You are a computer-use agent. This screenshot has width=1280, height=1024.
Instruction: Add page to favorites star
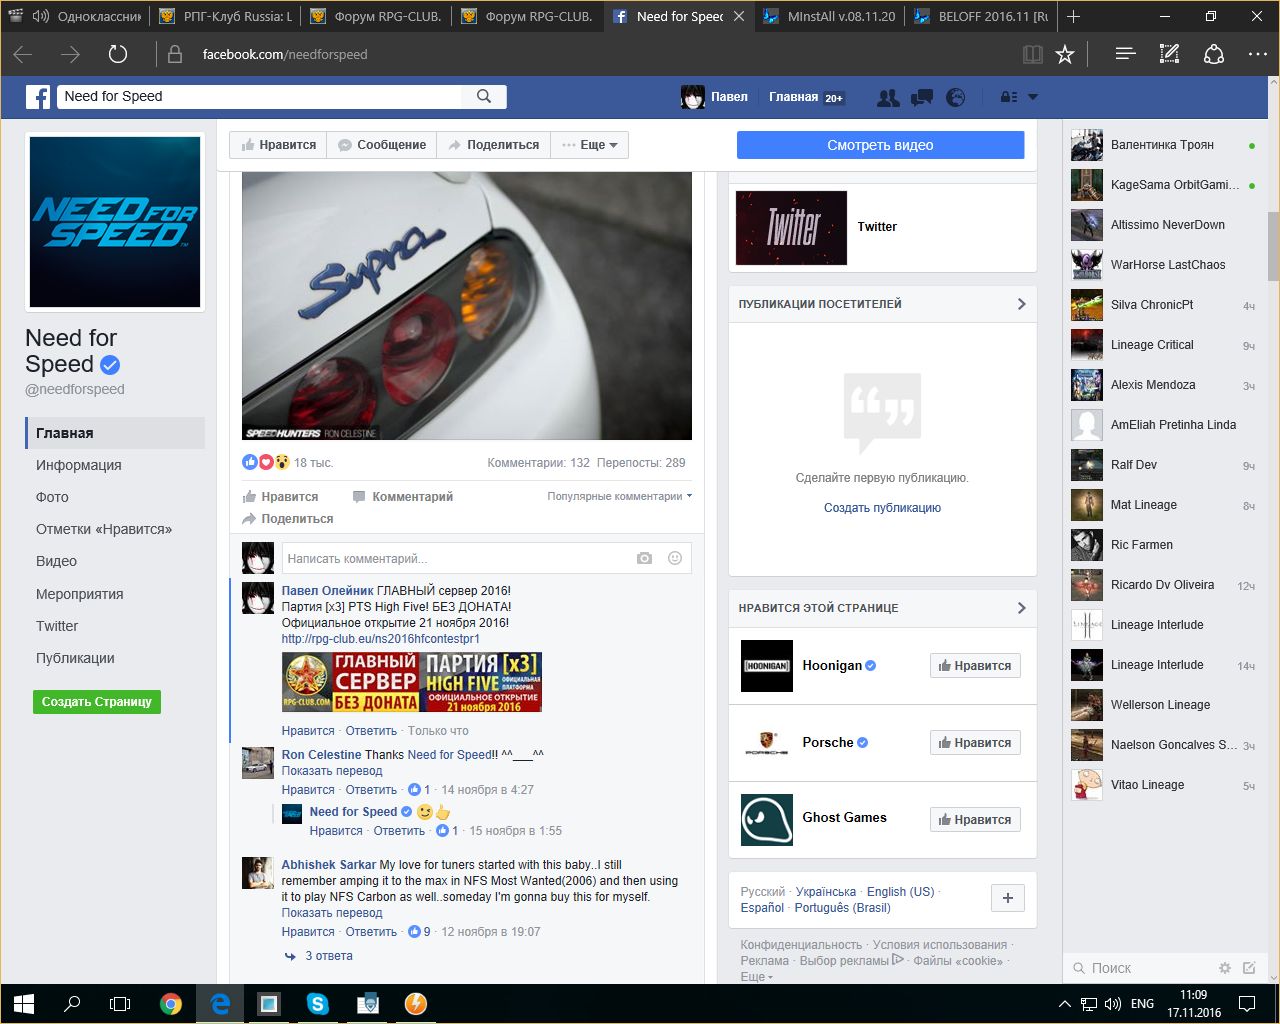click(1065, 54)
